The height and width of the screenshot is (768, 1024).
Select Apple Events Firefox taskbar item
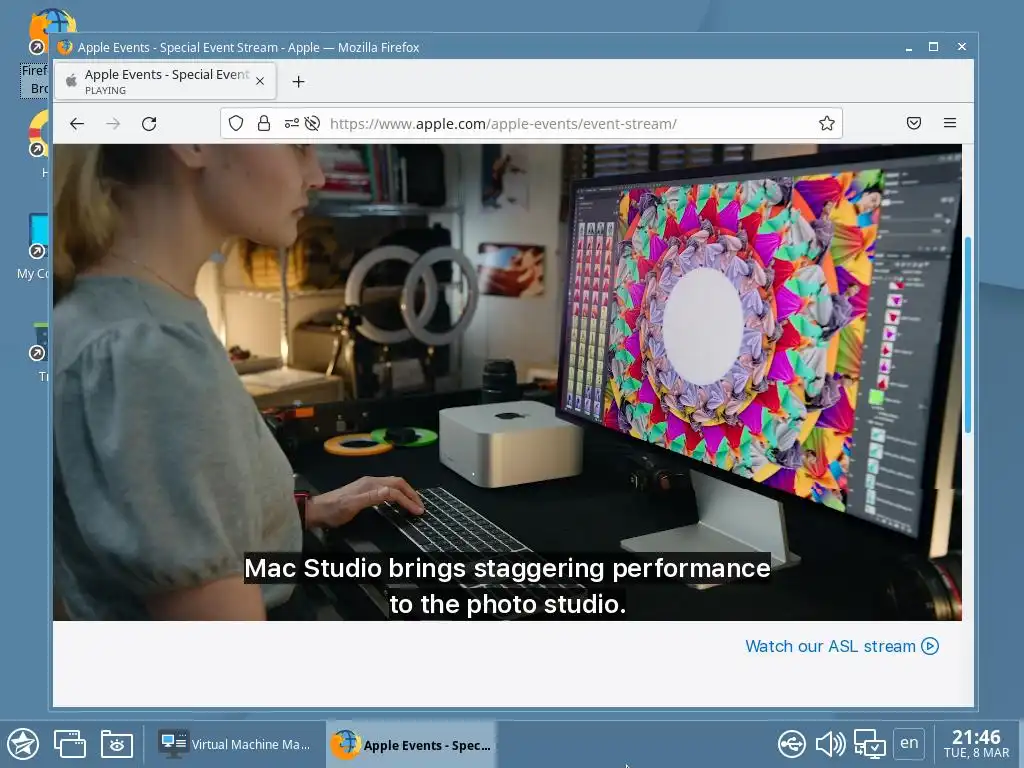[411, 744]
